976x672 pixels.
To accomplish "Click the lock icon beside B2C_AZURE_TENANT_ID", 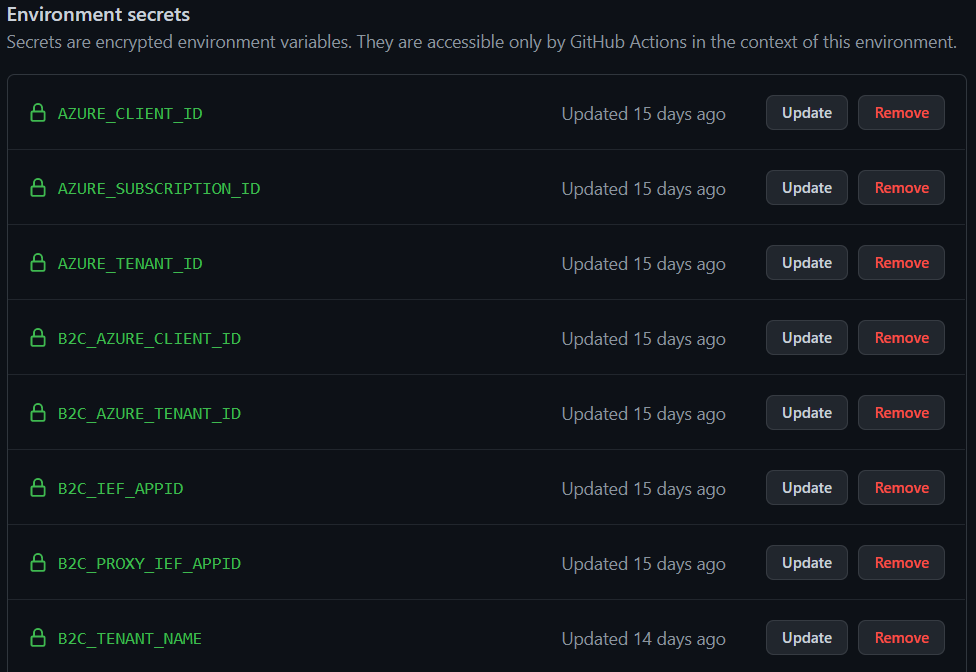I will (x=38, y=413).
